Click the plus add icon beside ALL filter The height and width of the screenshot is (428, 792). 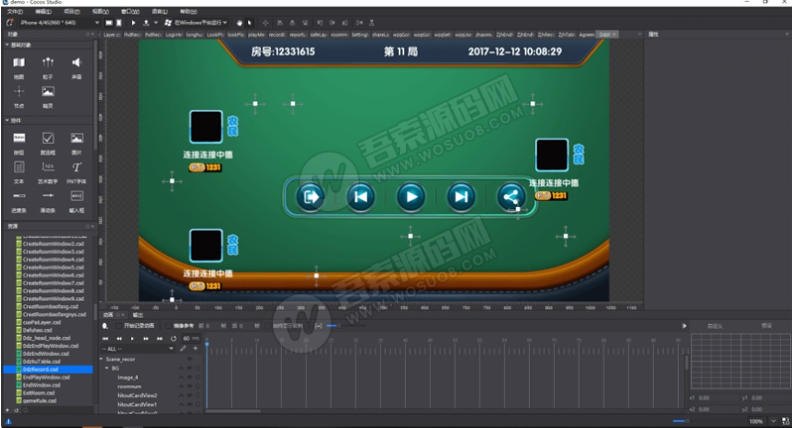(195, 349)
